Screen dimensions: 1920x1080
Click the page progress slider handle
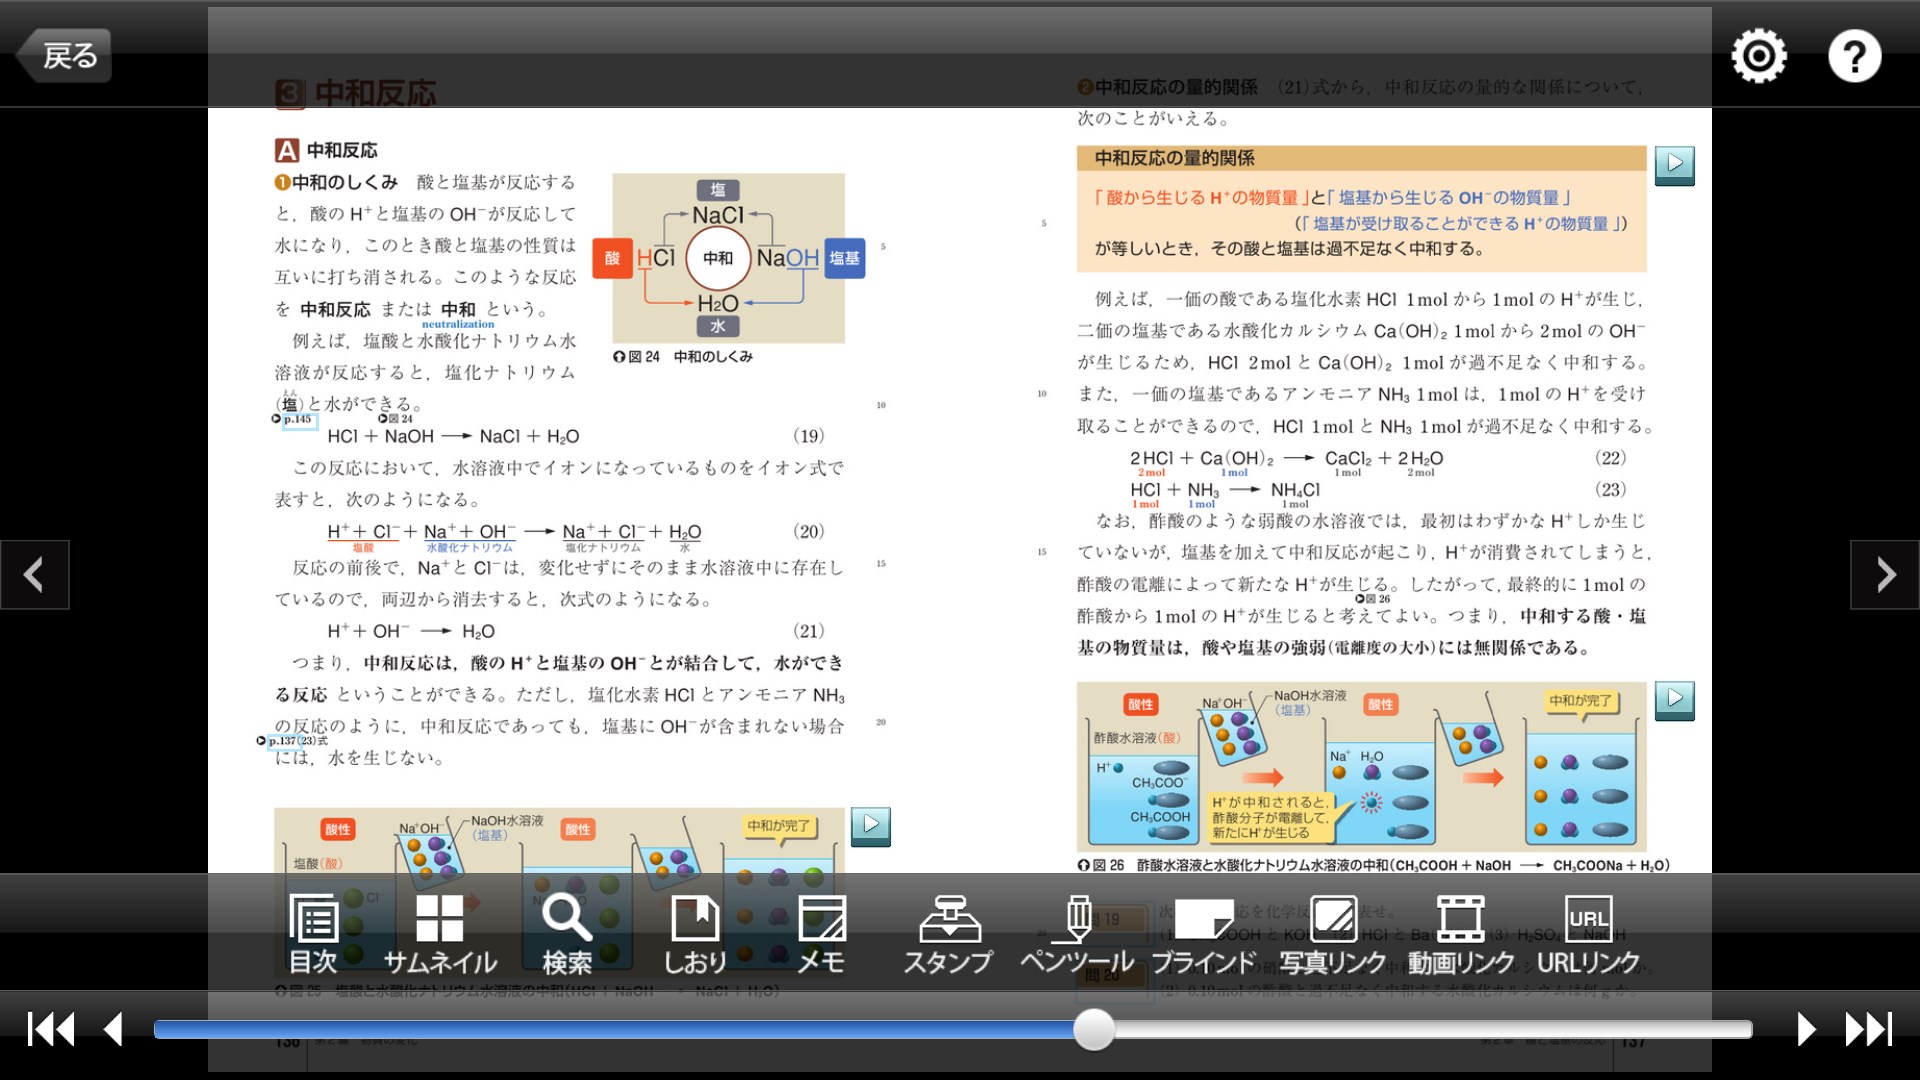pos(1093,1029)
